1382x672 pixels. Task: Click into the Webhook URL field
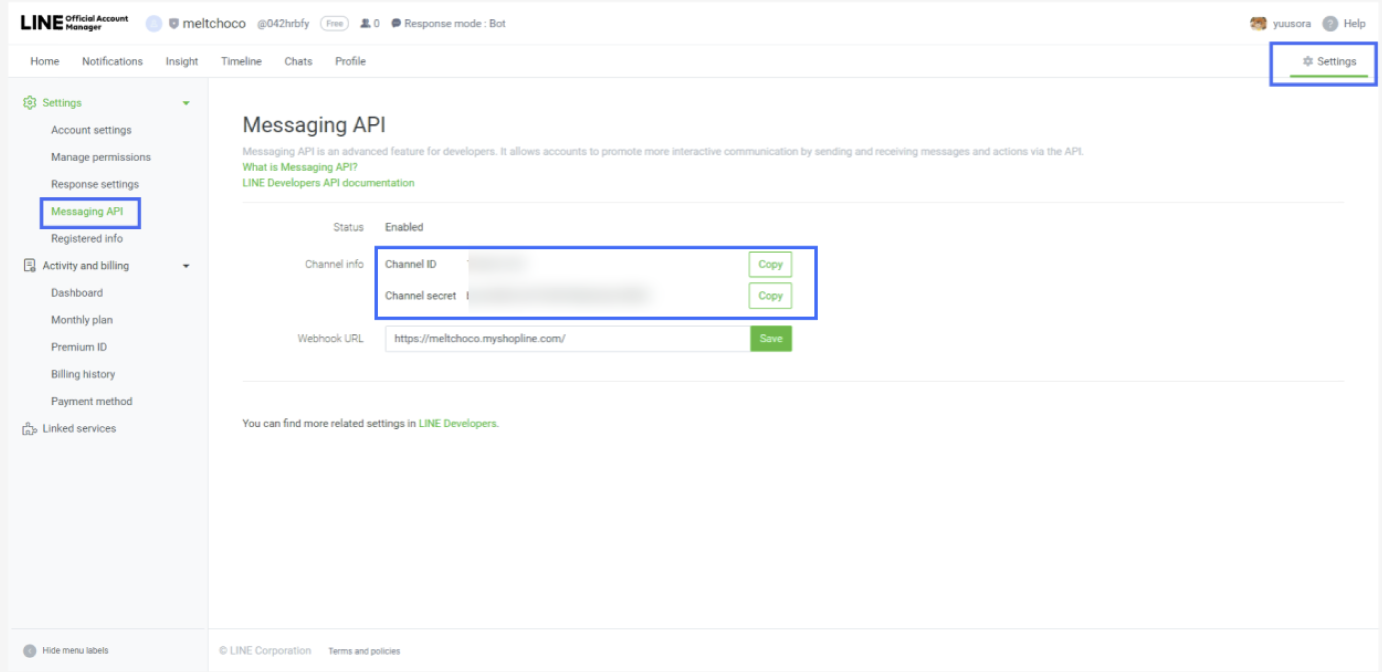point(568,339)
